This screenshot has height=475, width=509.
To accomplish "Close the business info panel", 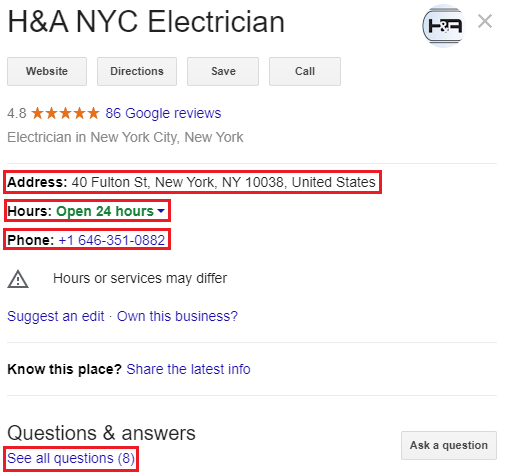I will 485,21.
